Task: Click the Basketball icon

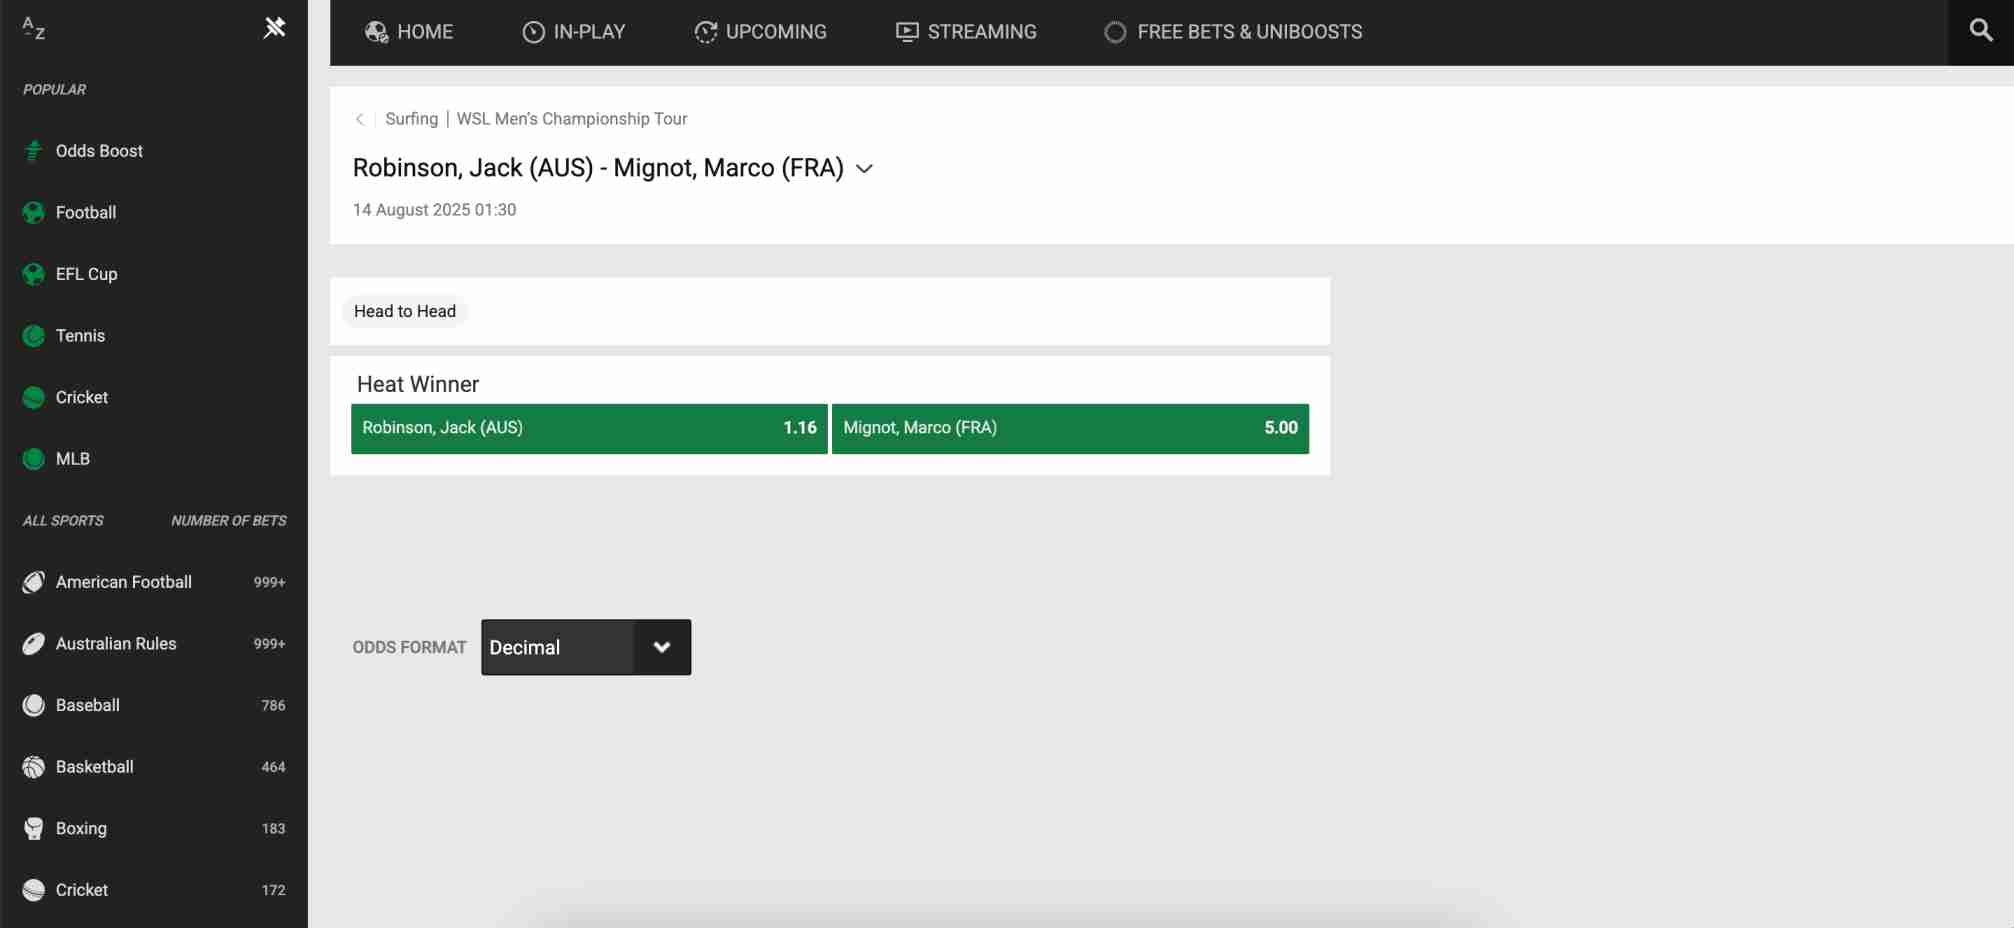Action: (33, 767)
